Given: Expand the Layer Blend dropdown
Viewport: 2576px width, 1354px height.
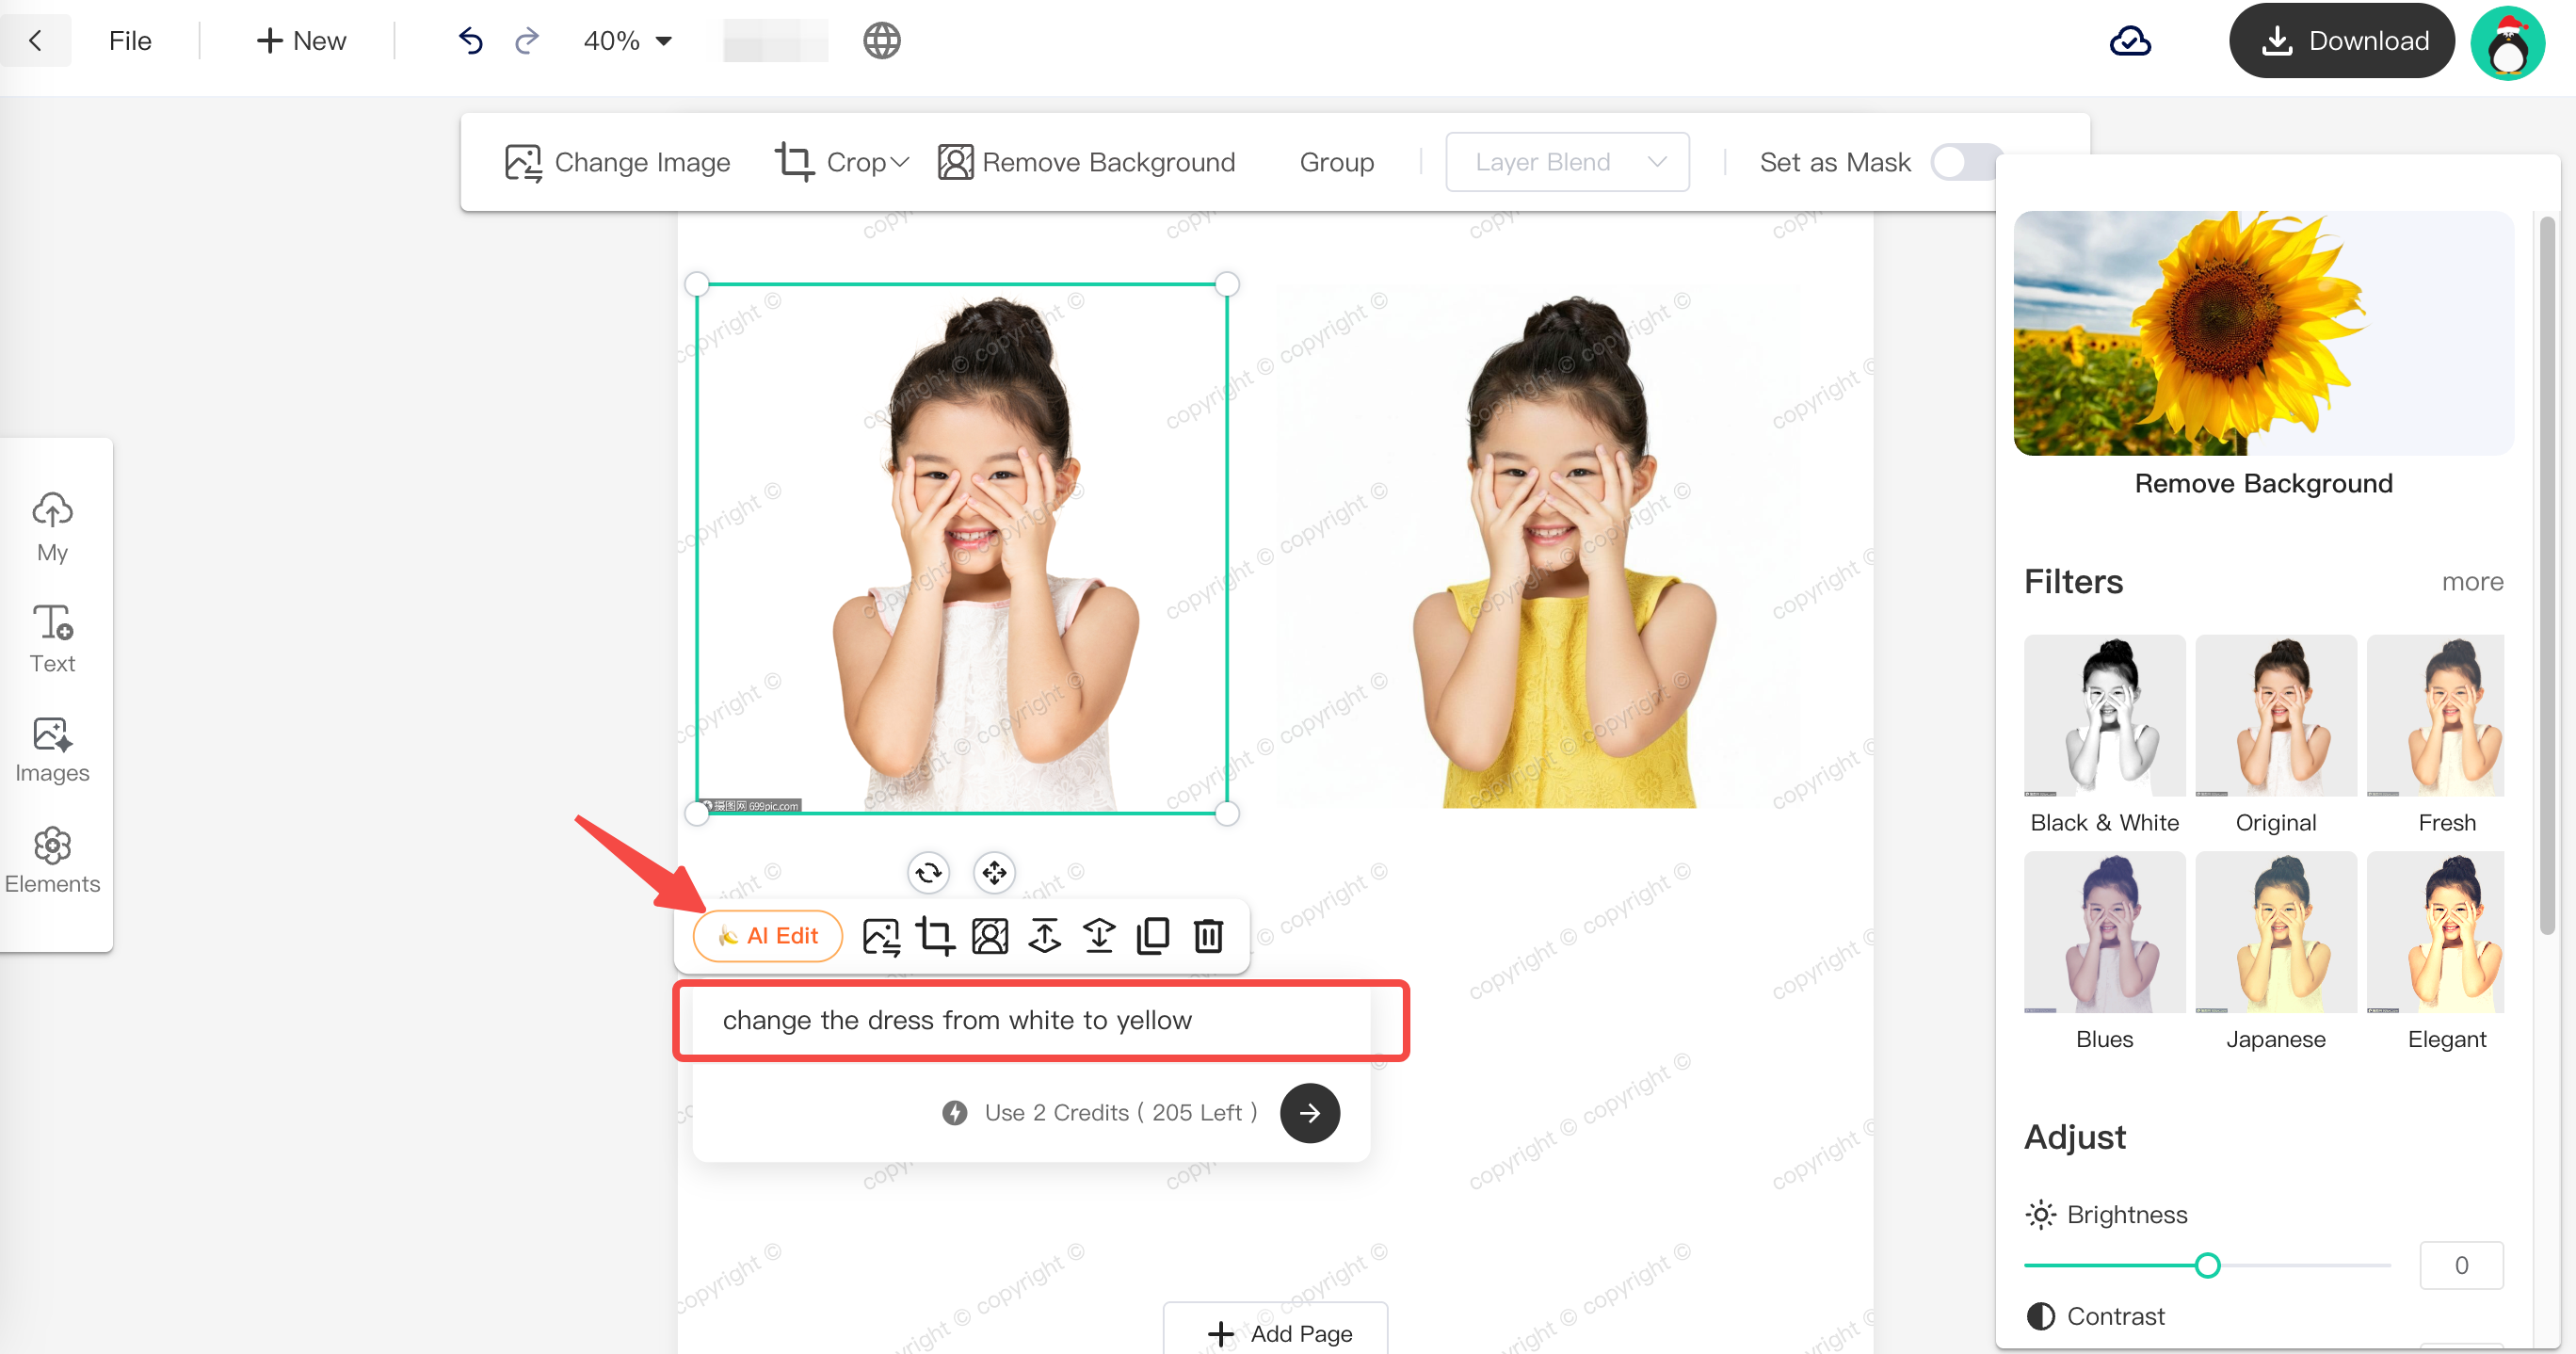Looking at the screenshot, I should click(x=1566, y=162).
